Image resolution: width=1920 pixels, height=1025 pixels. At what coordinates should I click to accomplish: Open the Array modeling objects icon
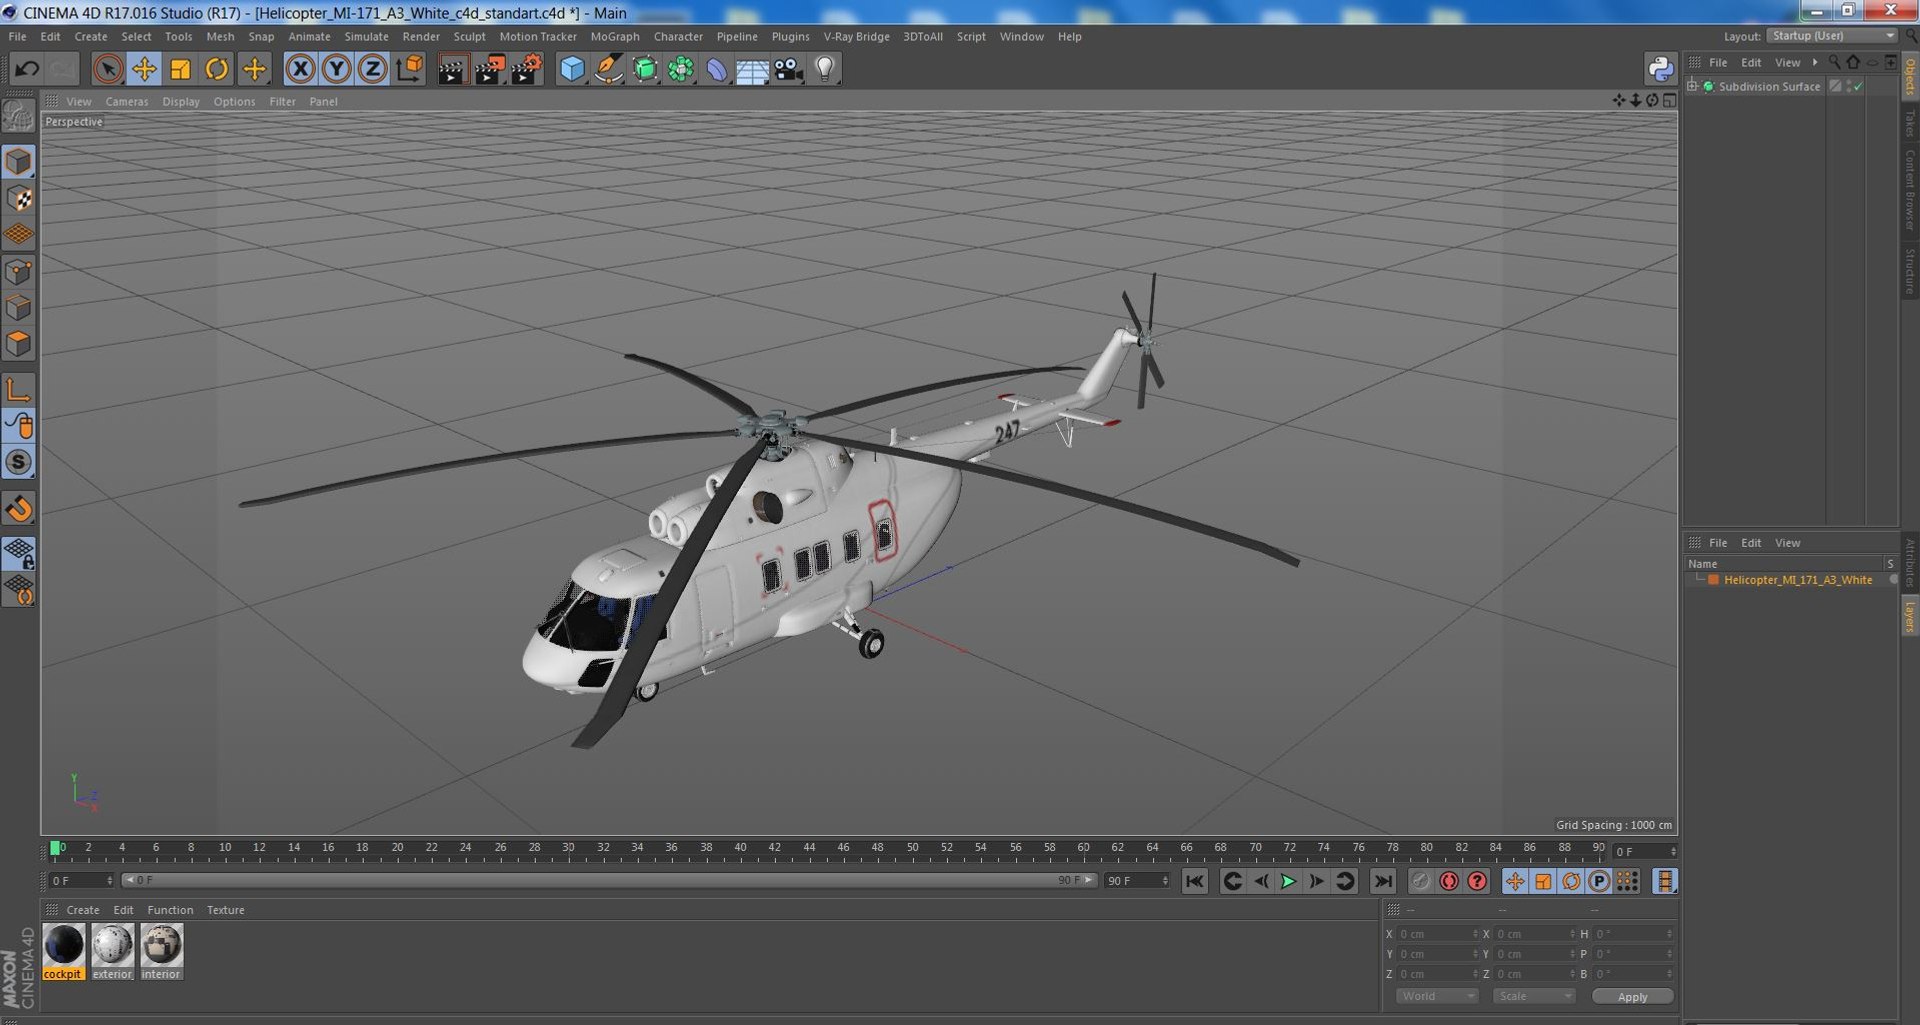(x=681, y=69)
